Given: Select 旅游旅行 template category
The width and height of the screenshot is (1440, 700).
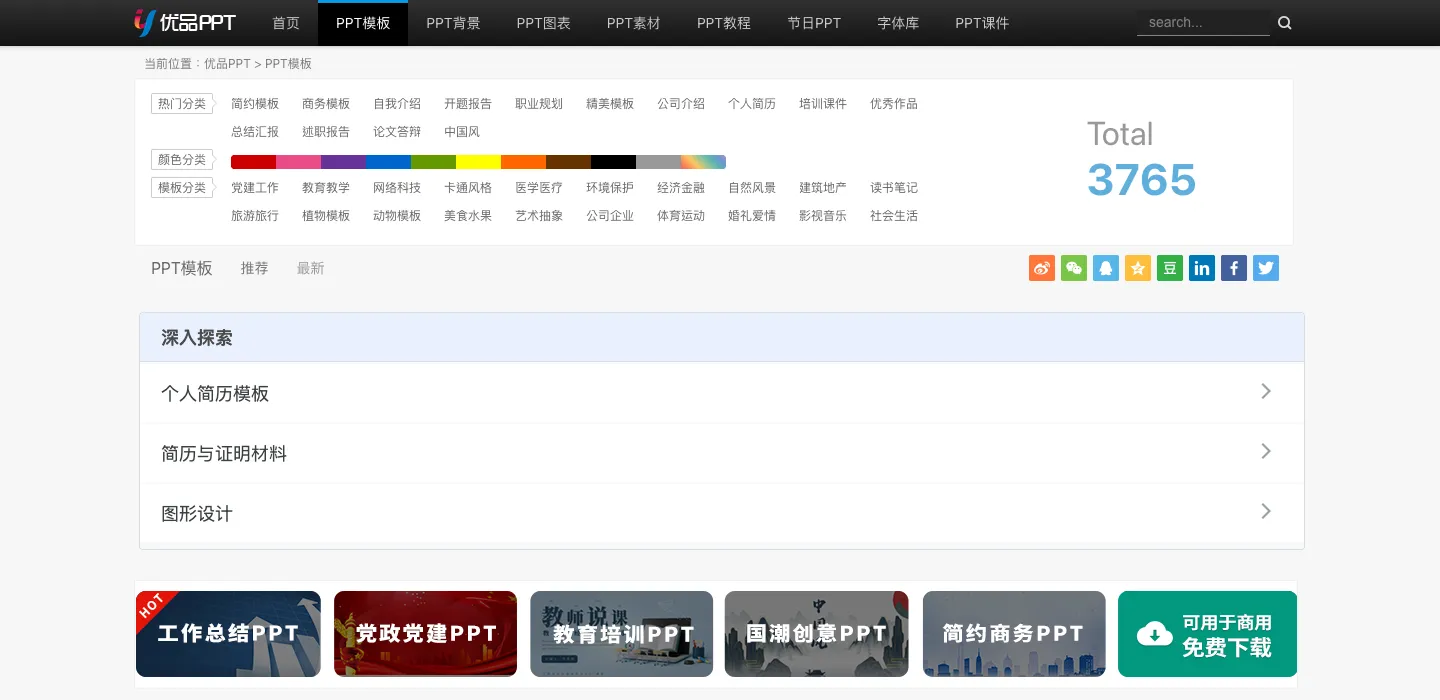Looking at the screenshot, I should [x=255, y=216].
